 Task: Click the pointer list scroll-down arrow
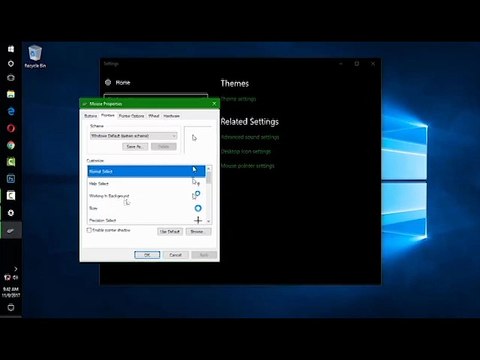[209, 221]
